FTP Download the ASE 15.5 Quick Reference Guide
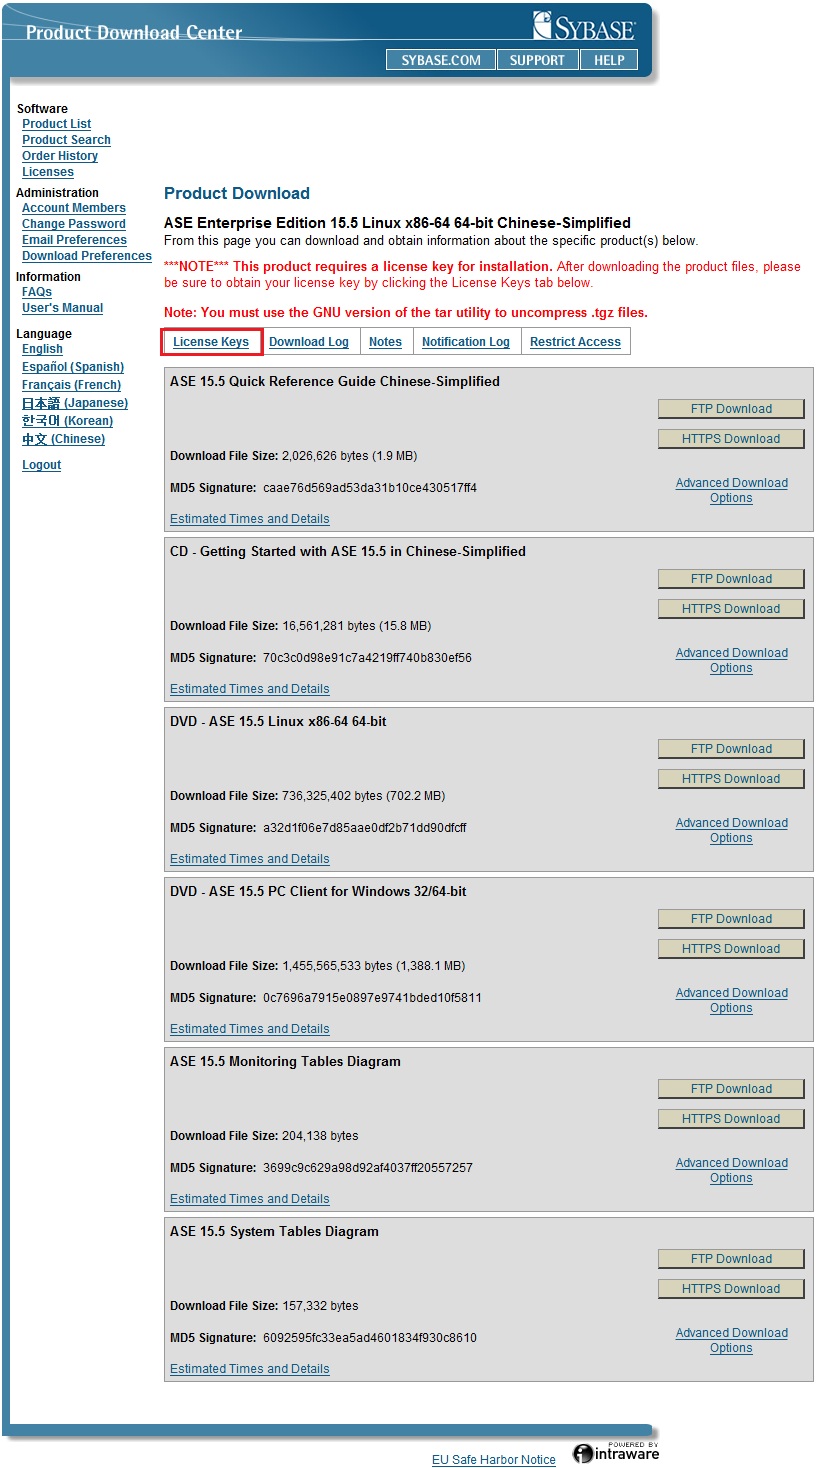 (731, 409)
